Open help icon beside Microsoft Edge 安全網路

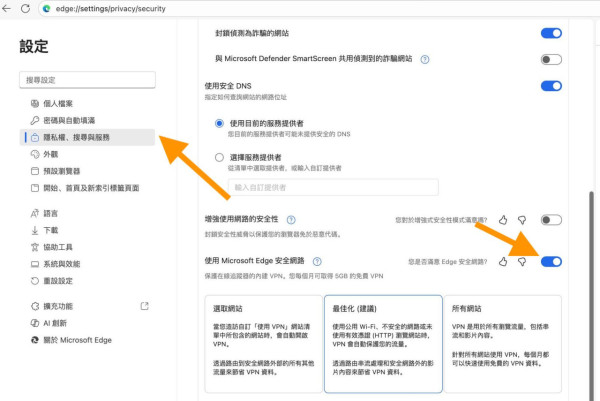coord(317,261)
